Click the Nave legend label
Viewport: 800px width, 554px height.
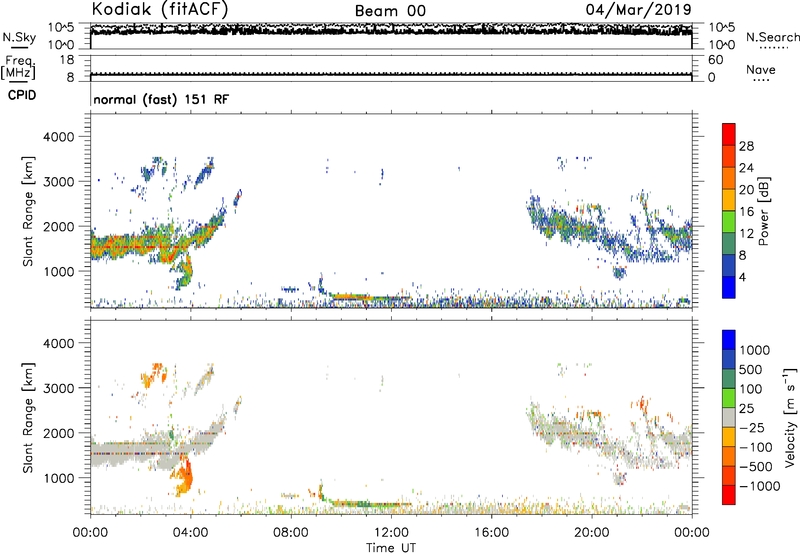click(761, 70)
